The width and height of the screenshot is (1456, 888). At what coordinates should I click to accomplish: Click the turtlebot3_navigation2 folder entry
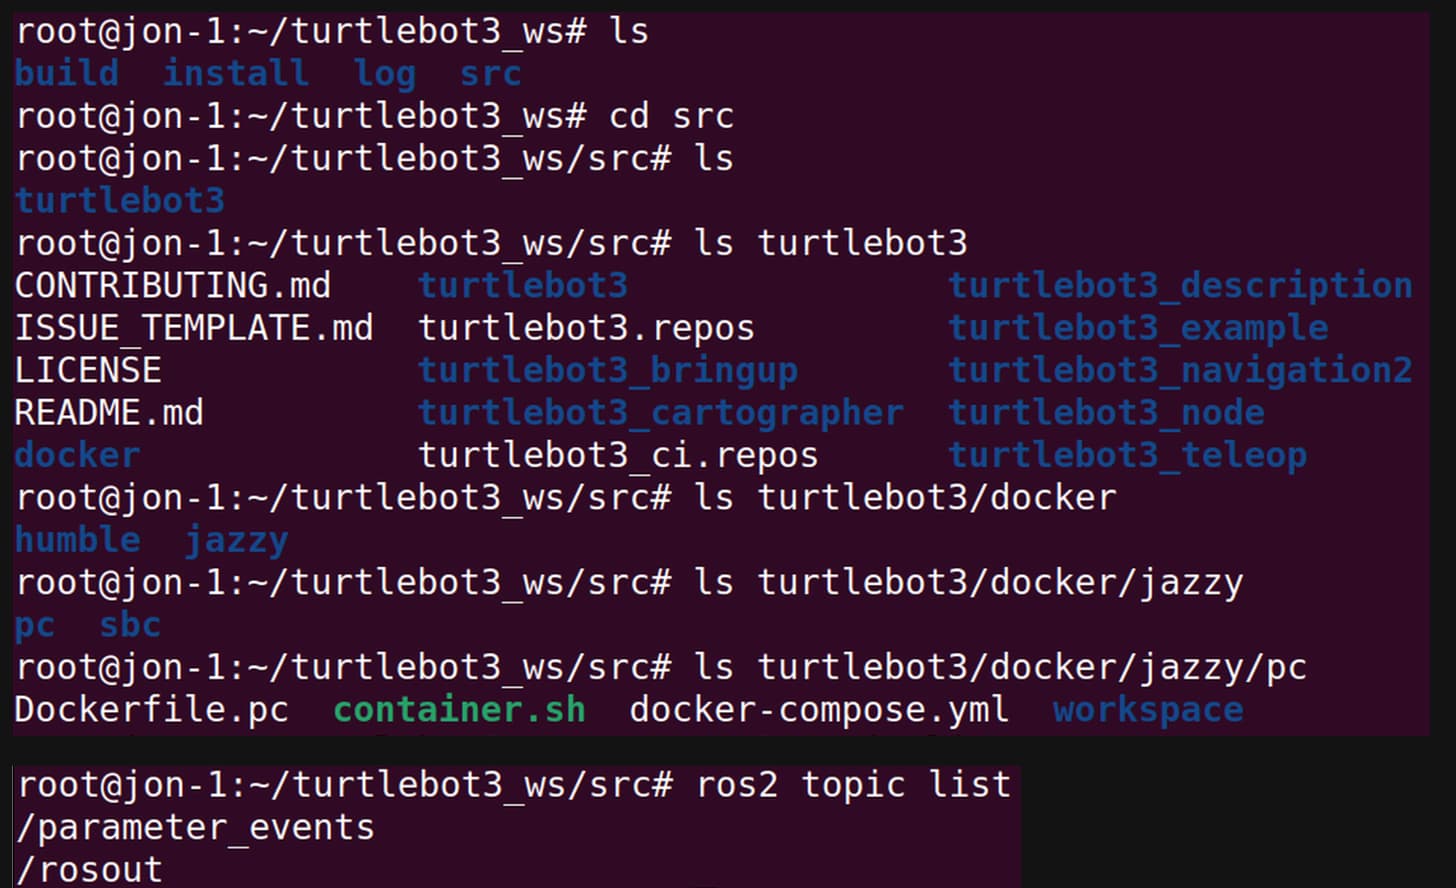click(x=1180, y=371)
